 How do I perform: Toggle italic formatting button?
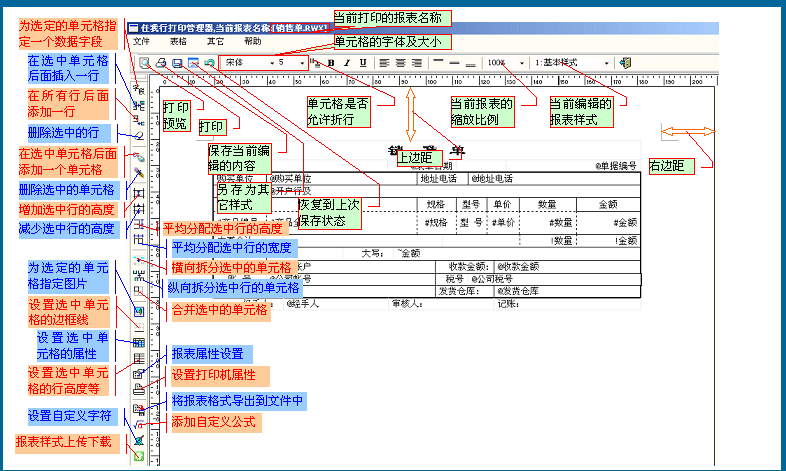(x=347, y=63)
